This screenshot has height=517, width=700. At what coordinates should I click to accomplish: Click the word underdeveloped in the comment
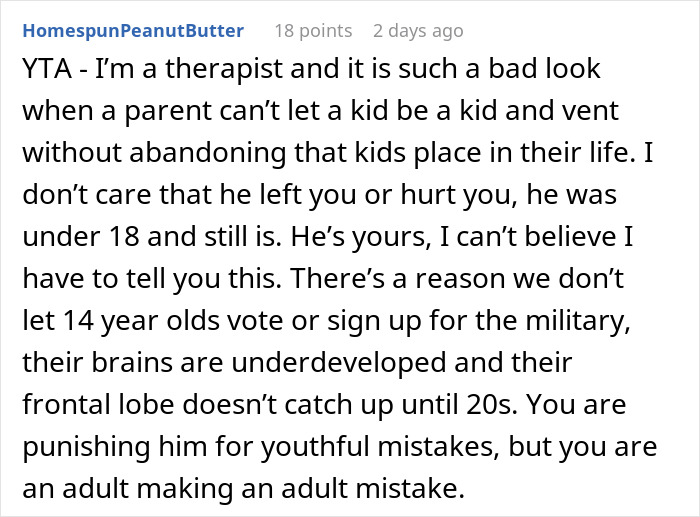338,362
